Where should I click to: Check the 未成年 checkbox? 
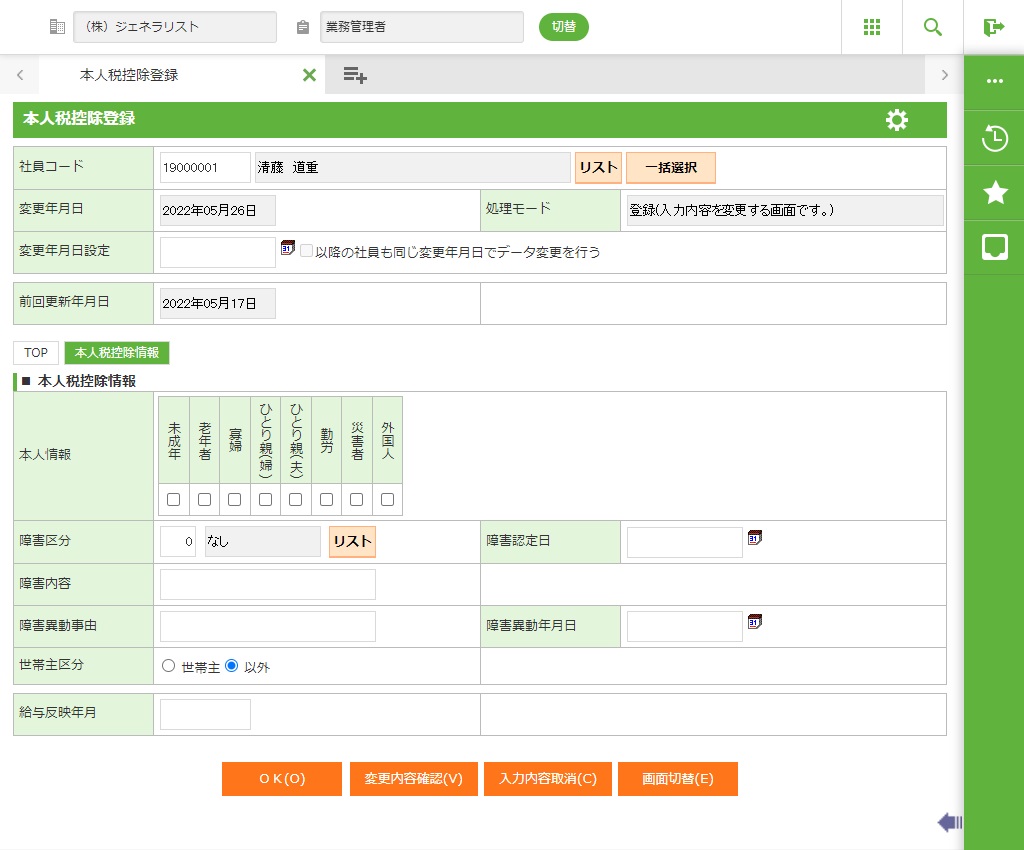pos(174,499)
